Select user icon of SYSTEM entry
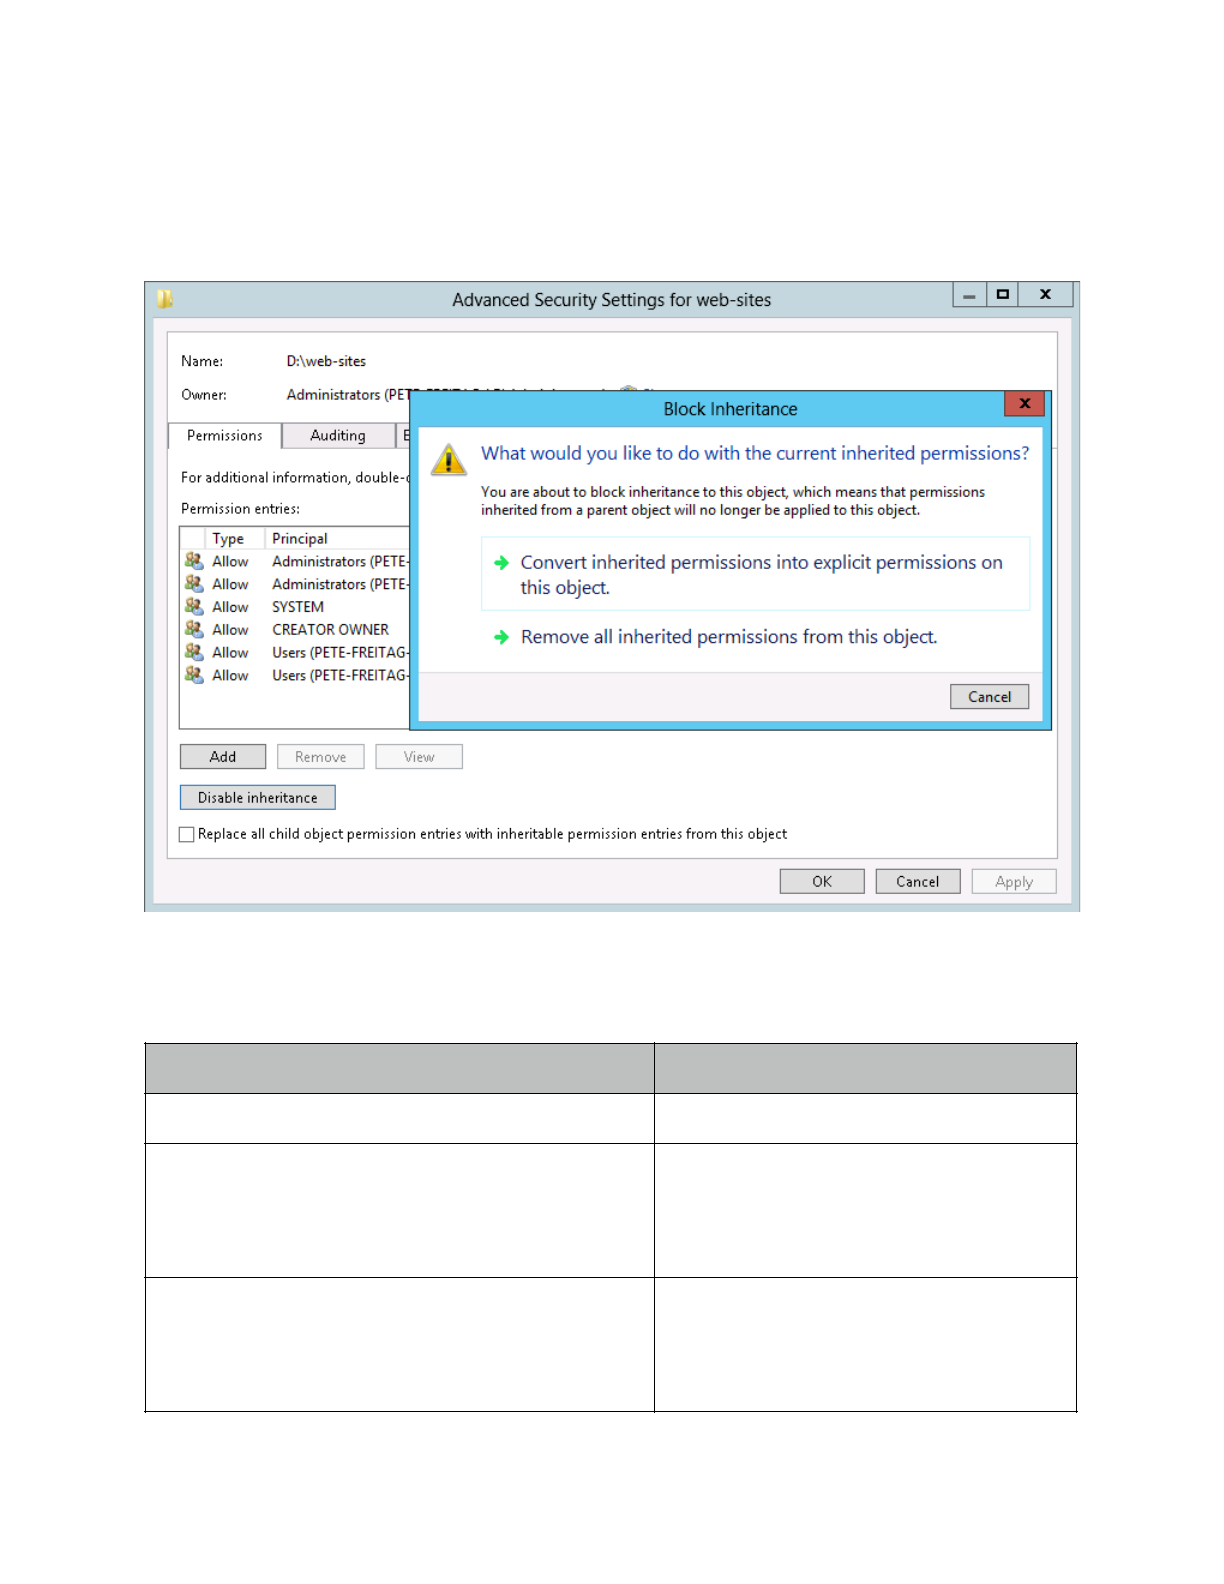The width and height of the screenshot is (1224, 1584). coord(194,607)
